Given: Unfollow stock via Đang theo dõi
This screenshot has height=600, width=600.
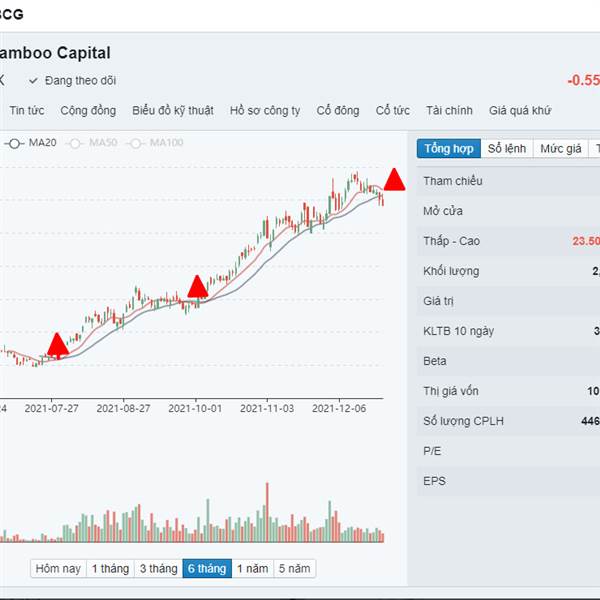Looking at the screenshot, I should pos(71,80).
